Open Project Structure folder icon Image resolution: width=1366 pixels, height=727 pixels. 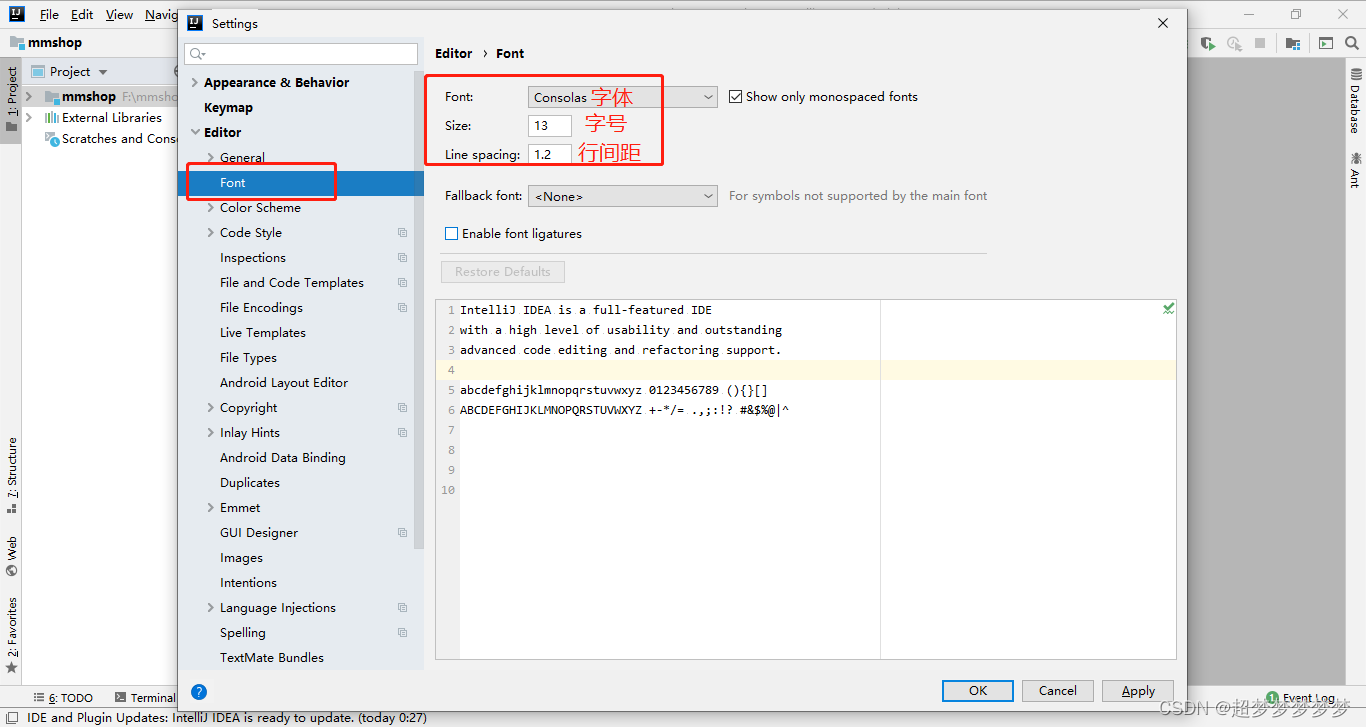point(1293,43)
